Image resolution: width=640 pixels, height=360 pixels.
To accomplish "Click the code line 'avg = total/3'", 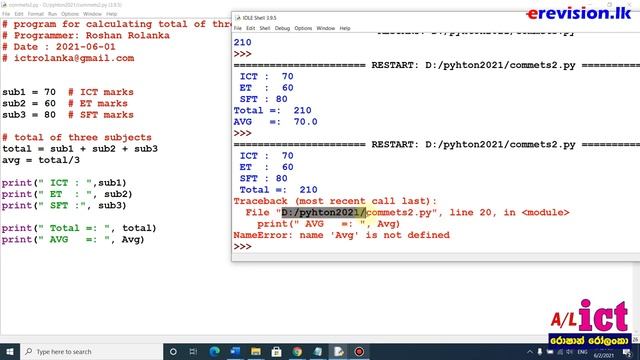I will point(41,160).
